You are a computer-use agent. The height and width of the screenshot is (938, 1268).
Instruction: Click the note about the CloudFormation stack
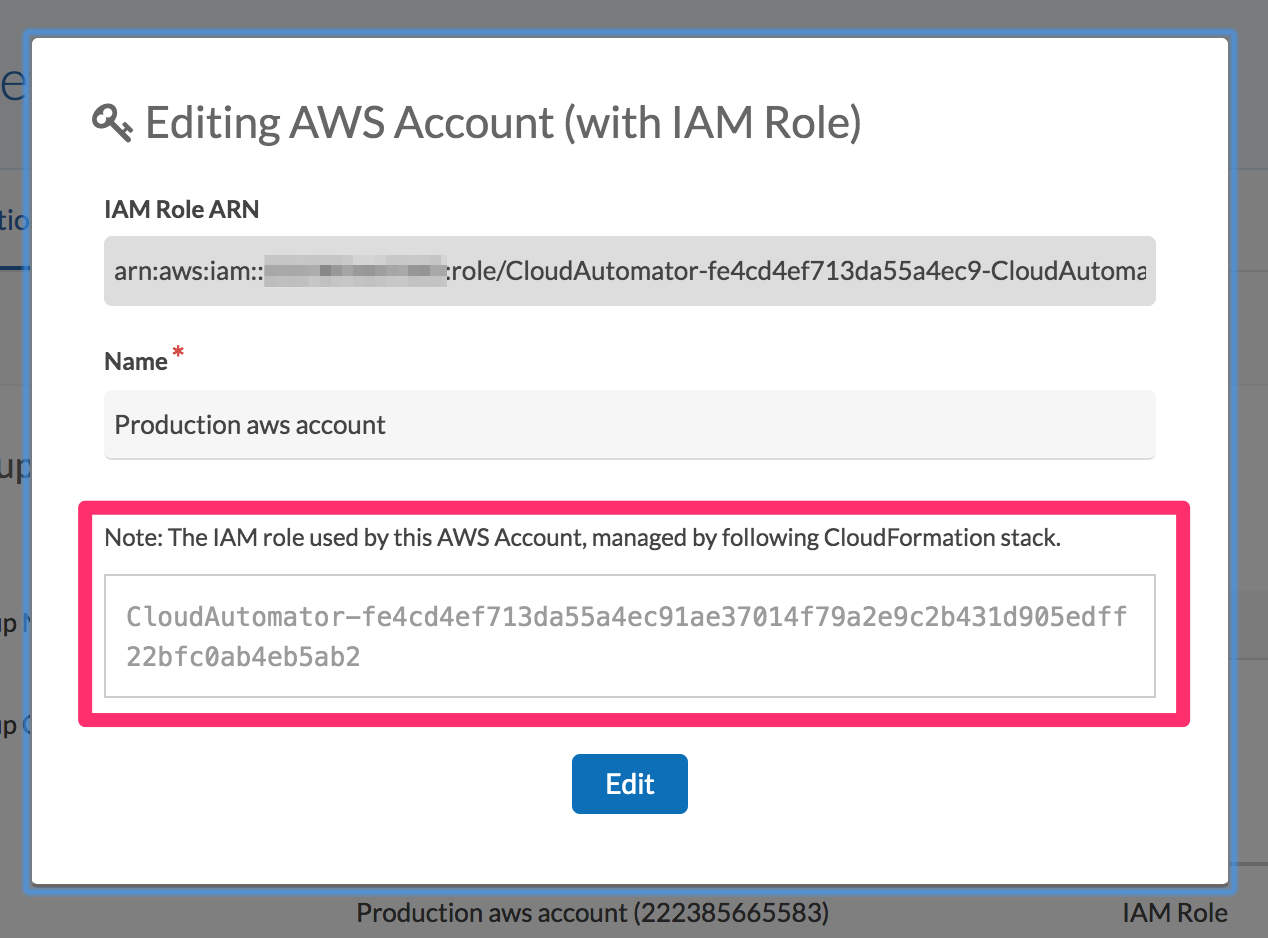[582, 538]
